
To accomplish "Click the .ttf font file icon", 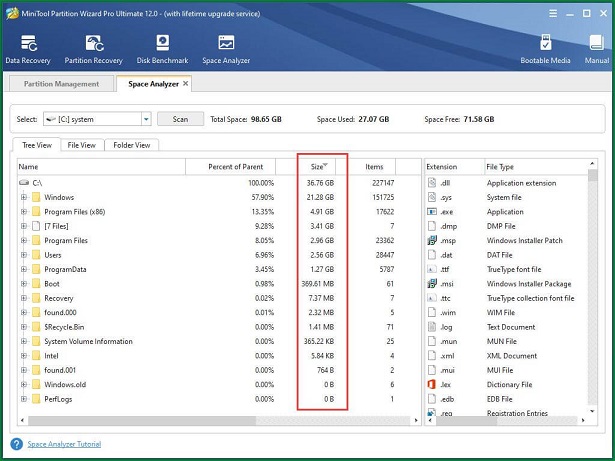I will pyautogui.click(x=432, y=270).
